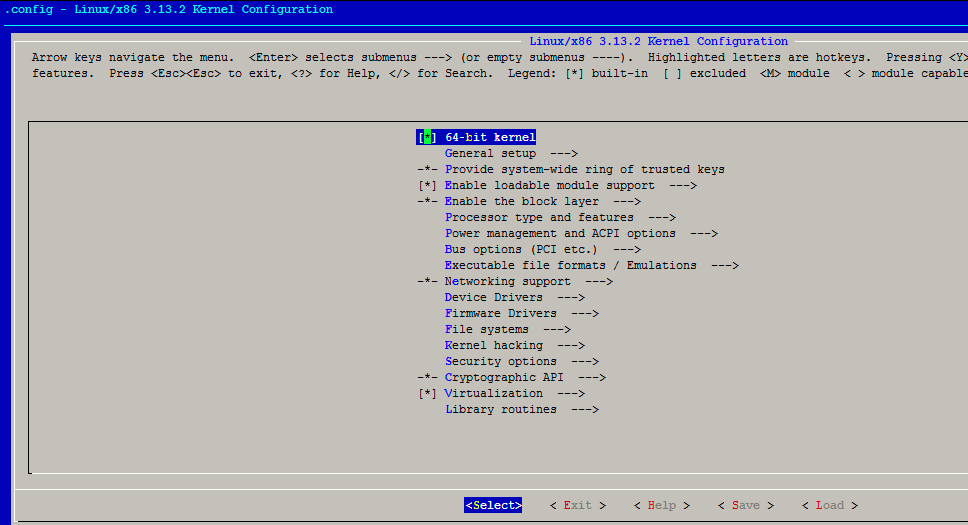The width and height of the screenshot is (968, 525).
Task: Toggle the 64-bit kernel checkbox
Action: pyautogui.click(x=427, y=137)
